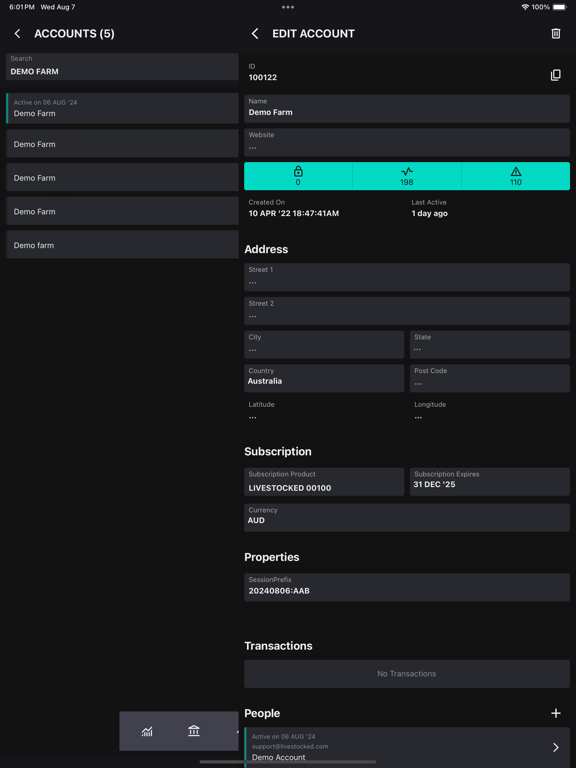This screenshot has height=768, width=576.
Task: Open the warnings segment showing 110
Action: click(516, 176)
